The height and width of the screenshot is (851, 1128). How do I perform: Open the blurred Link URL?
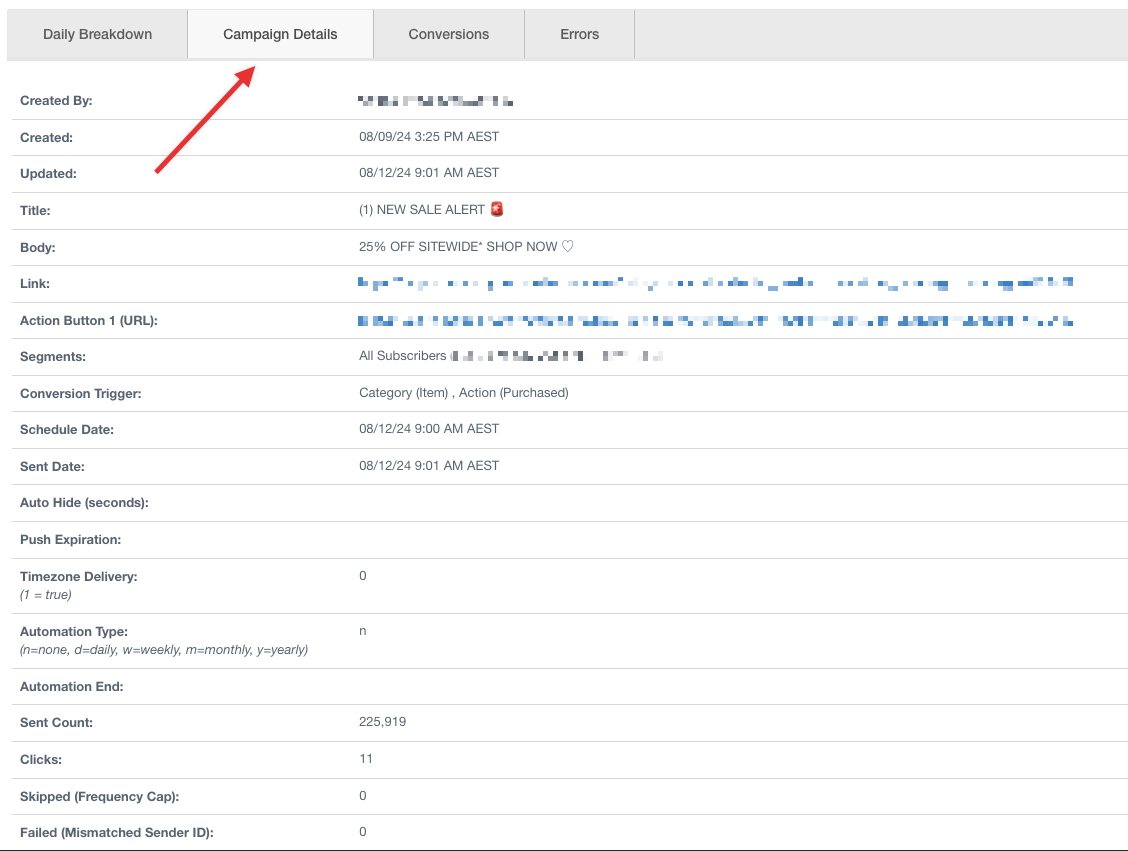[715, 284]
